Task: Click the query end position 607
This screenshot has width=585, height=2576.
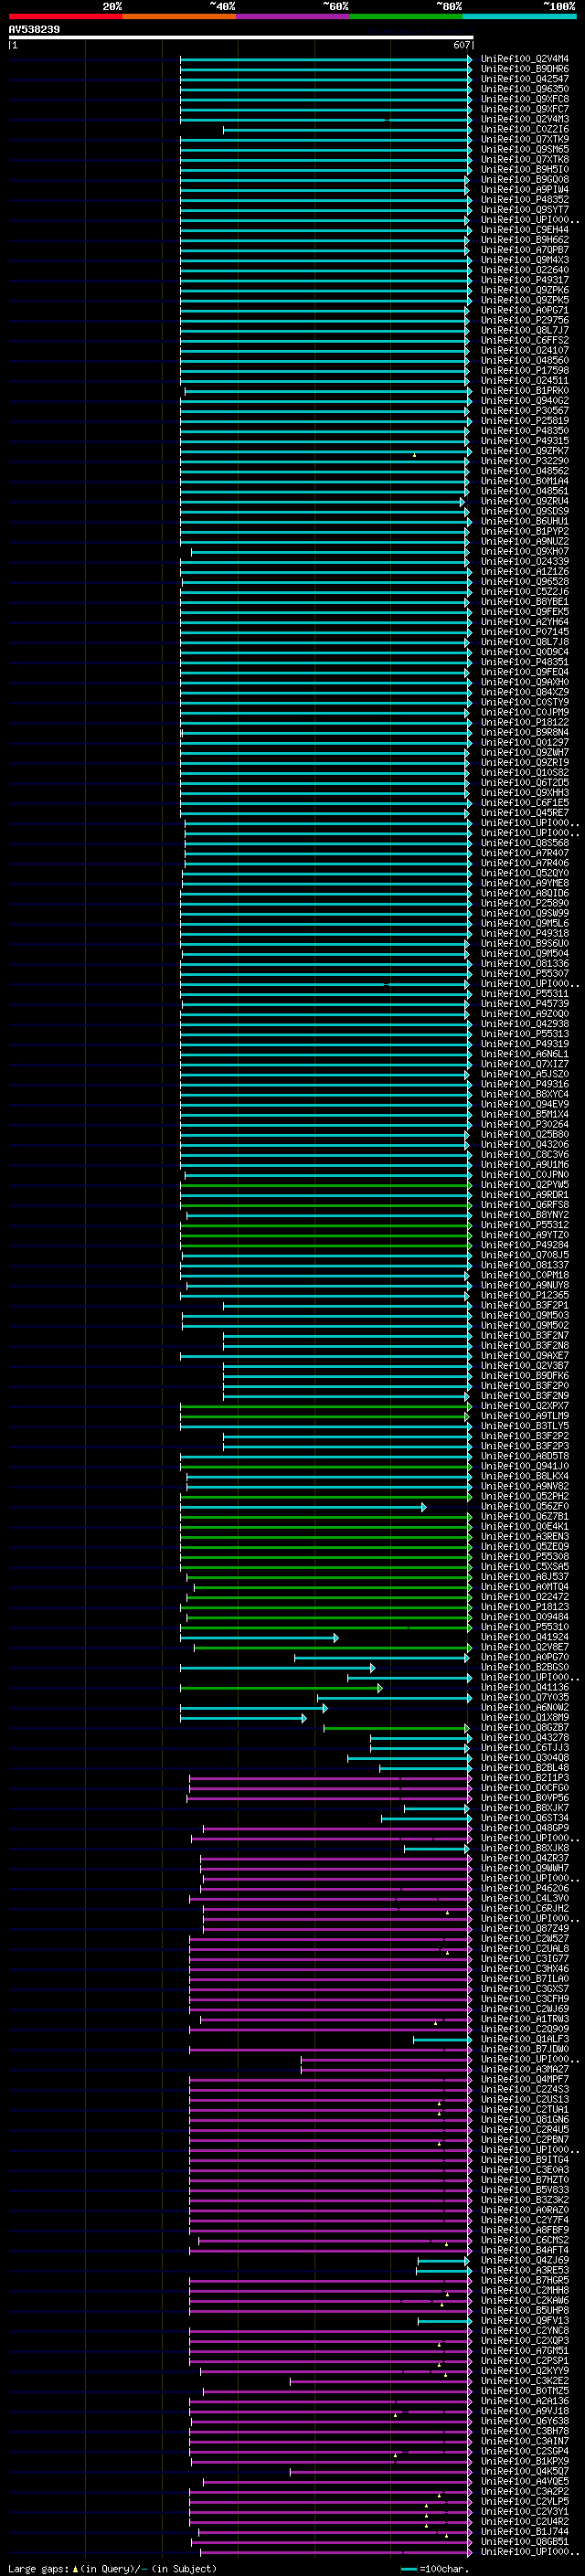Action: click(x=461, y=45)
